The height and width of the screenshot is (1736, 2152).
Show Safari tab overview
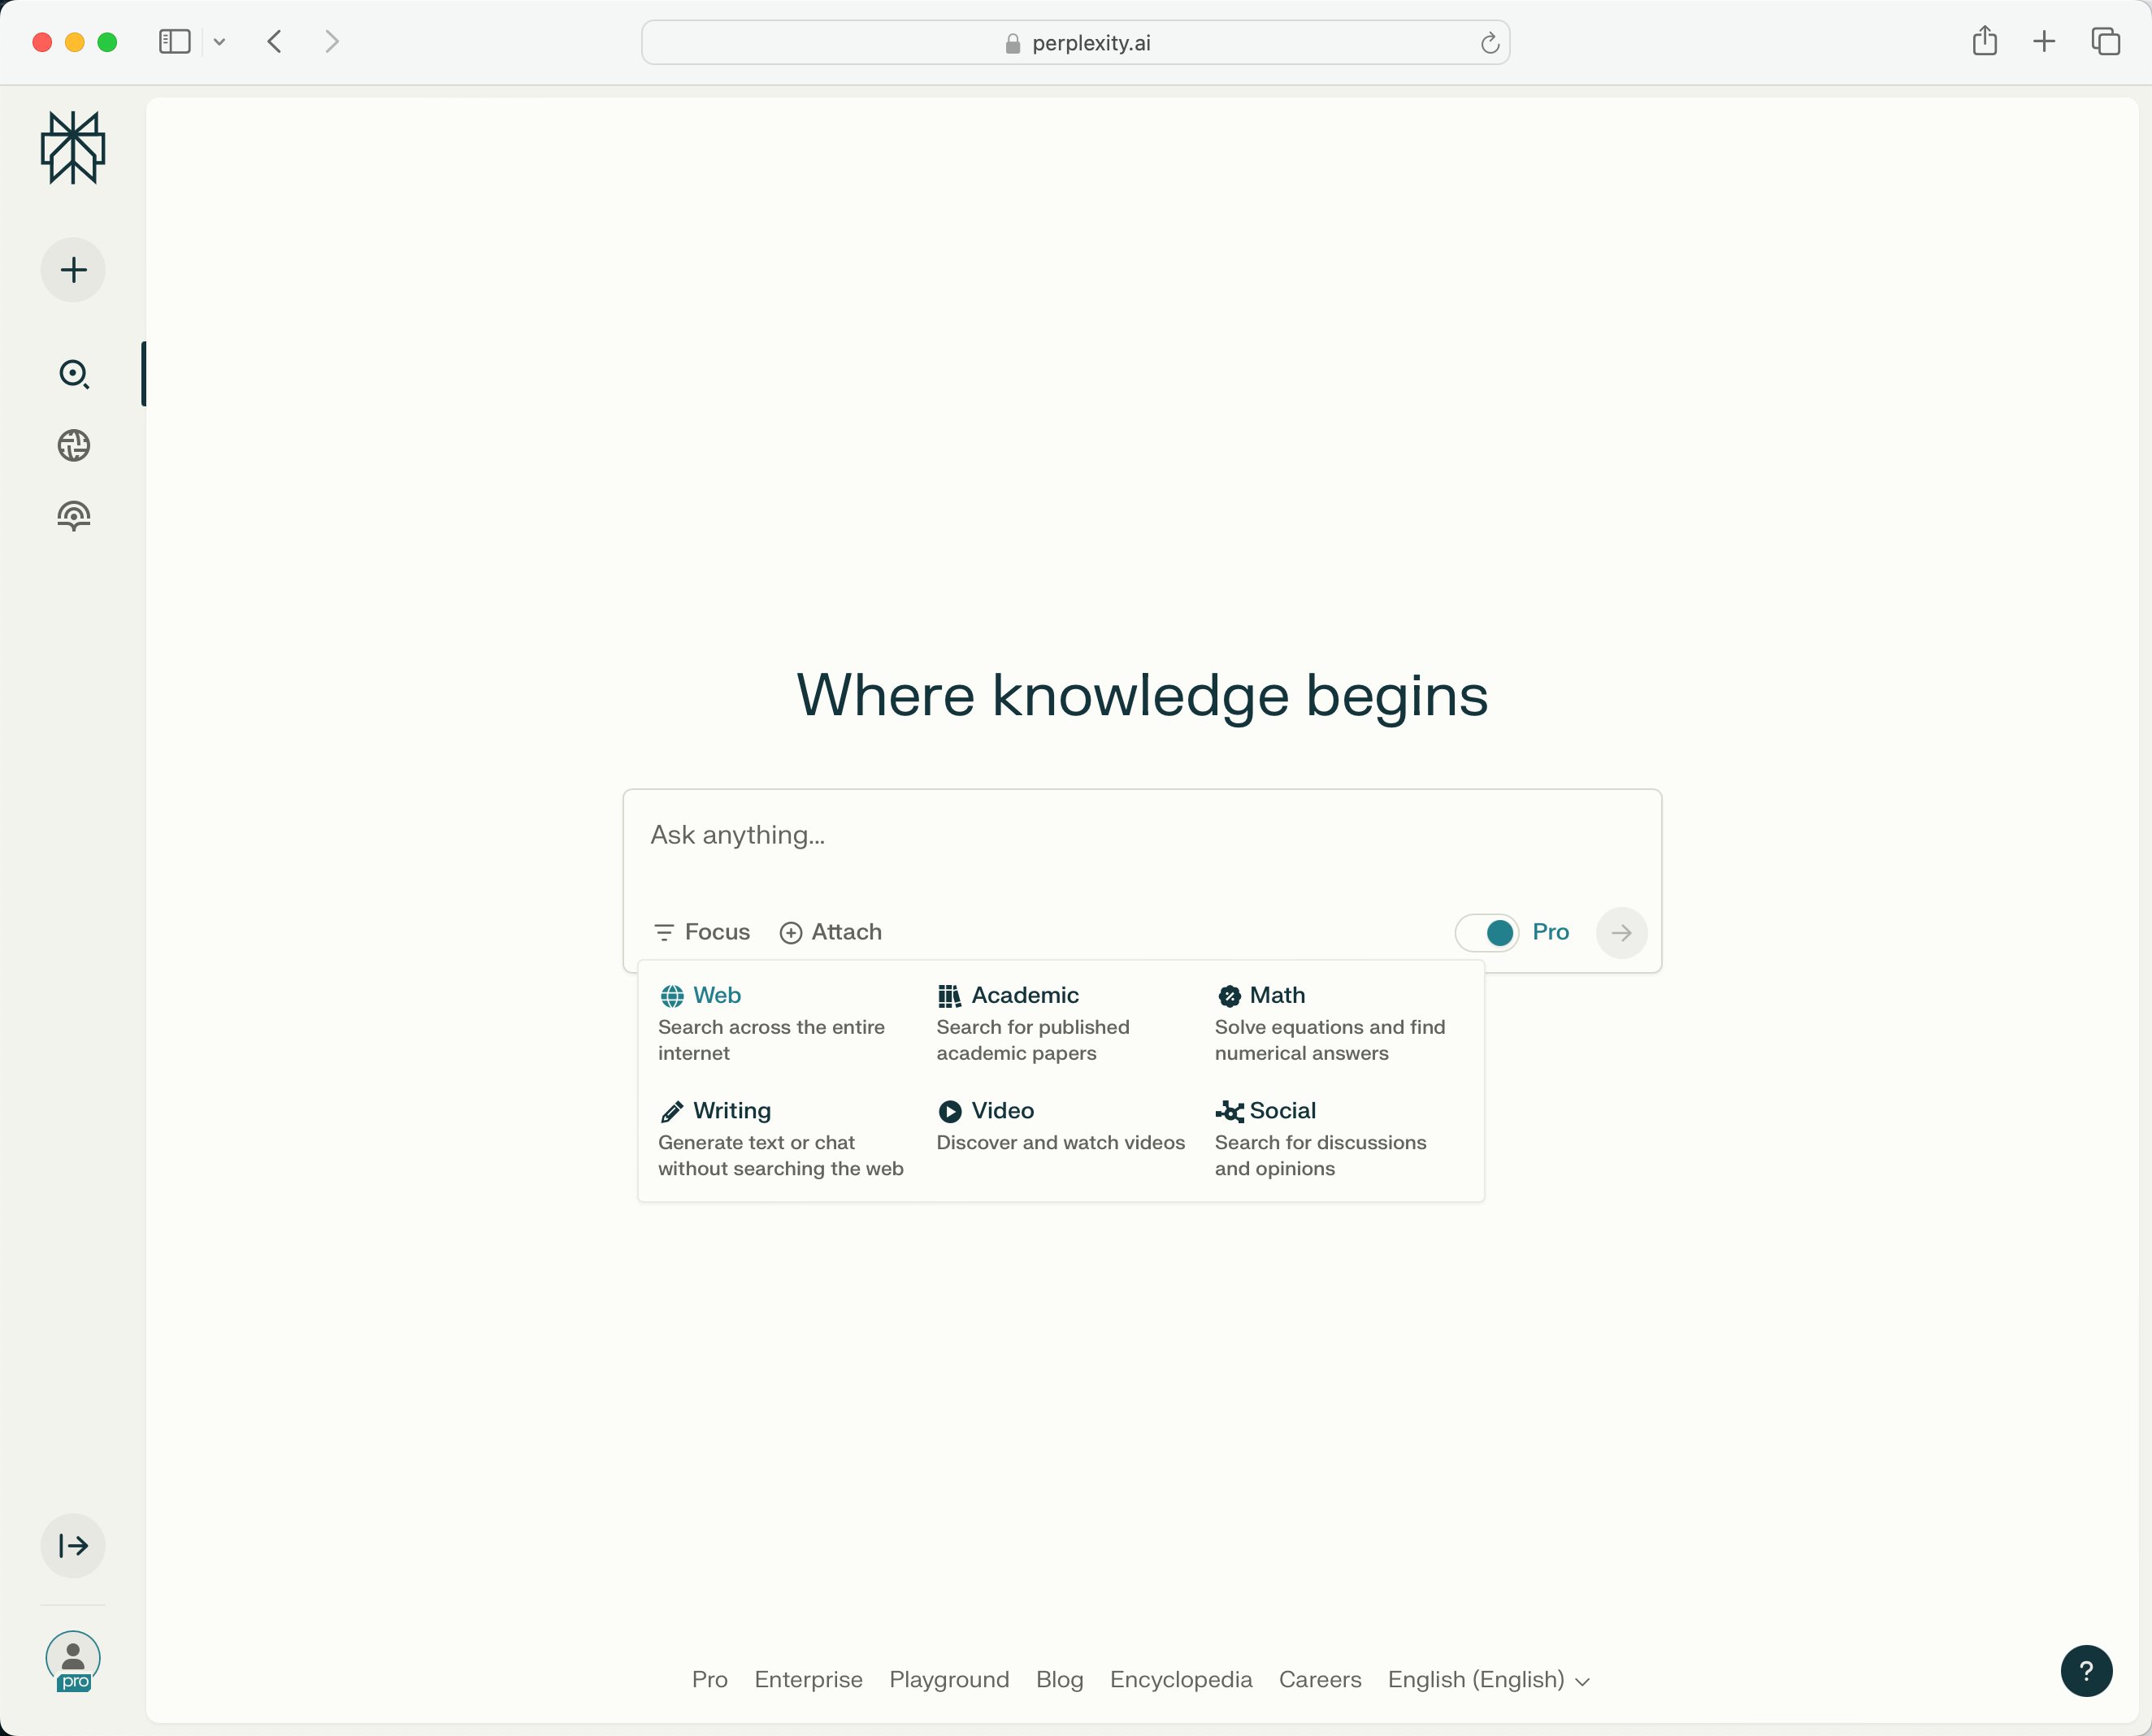[2105, 41]
